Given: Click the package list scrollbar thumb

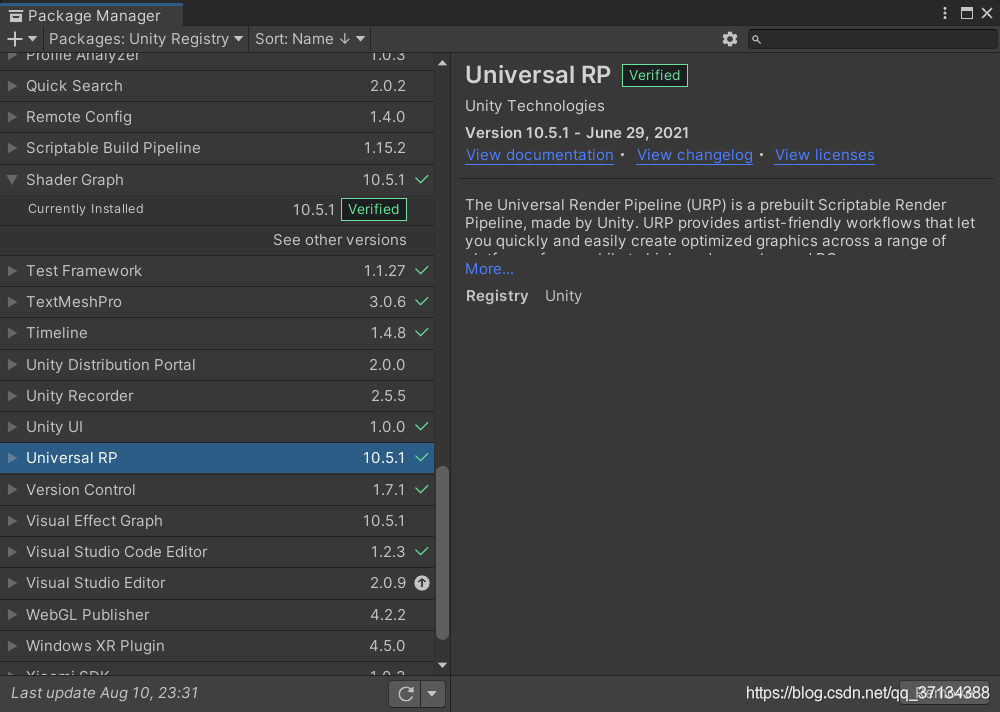Looking at the screenshot, I should click(442, 553).
